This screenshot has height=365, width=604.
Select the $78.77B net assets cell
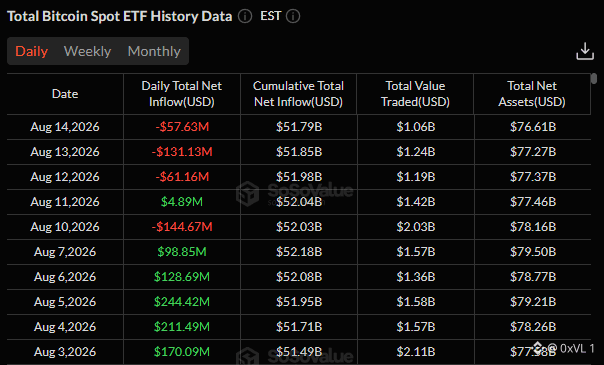point(533,277)
